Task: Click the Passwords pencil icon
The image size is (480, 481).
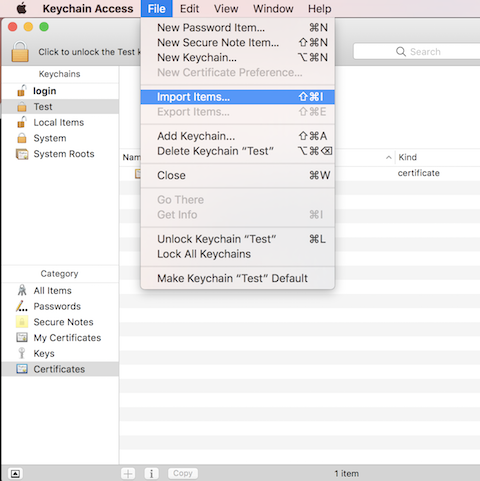Action: tap(22, 306)
